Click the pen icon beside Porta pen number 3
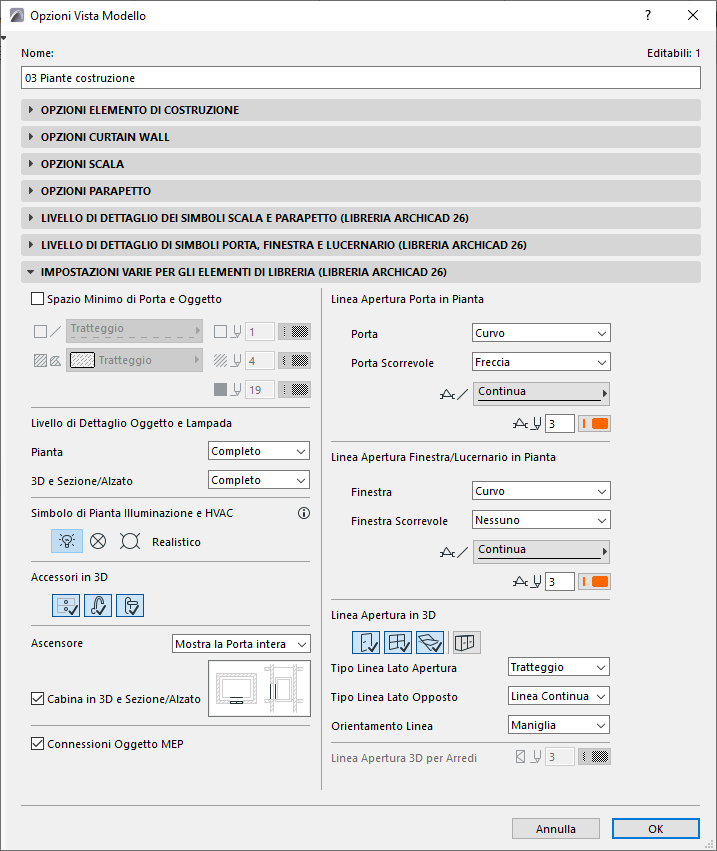Screen dimensions: 717x851 527,424
